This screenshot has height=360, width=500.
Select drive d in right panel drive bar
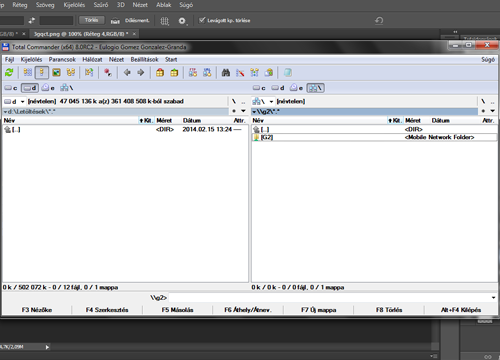278,88
